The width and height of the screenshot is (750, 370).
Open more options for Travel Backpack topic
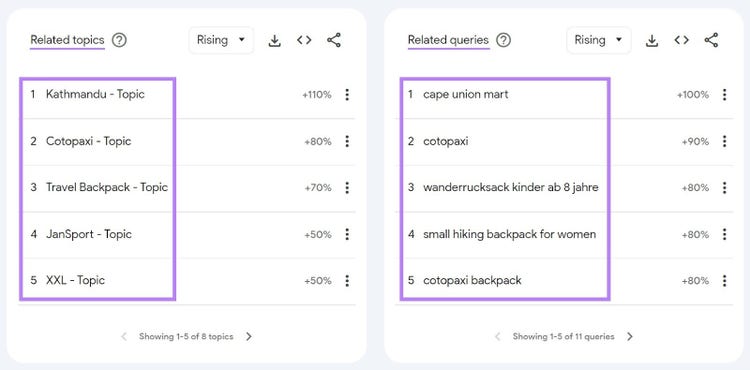tap(347, 187)
